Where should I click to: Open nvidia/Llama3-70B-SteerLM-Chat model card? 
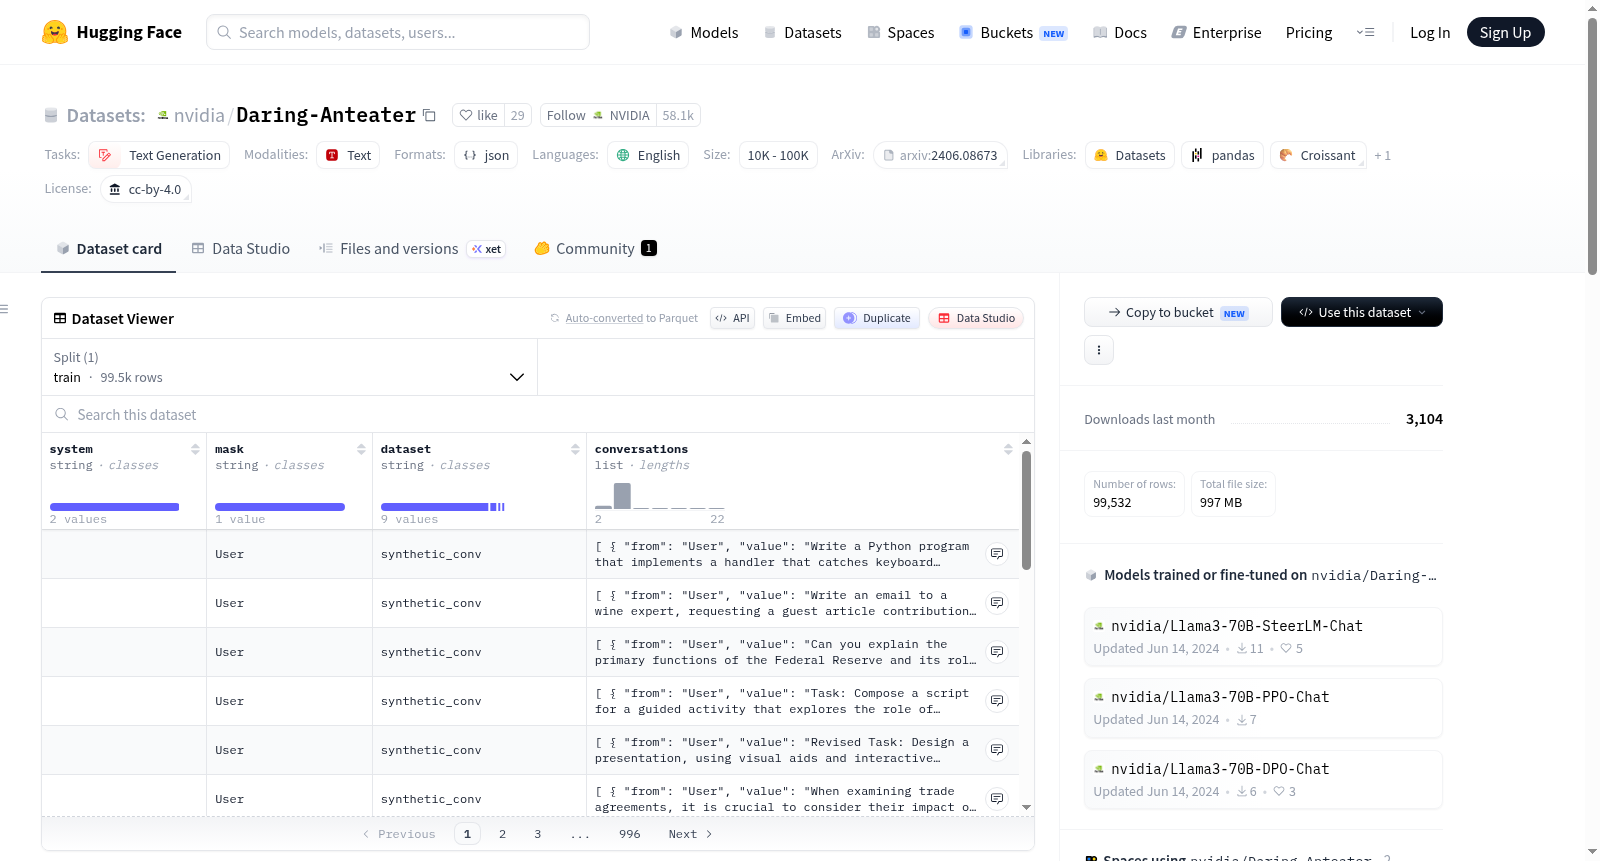pyautogui.click(x=1263, y=636)
